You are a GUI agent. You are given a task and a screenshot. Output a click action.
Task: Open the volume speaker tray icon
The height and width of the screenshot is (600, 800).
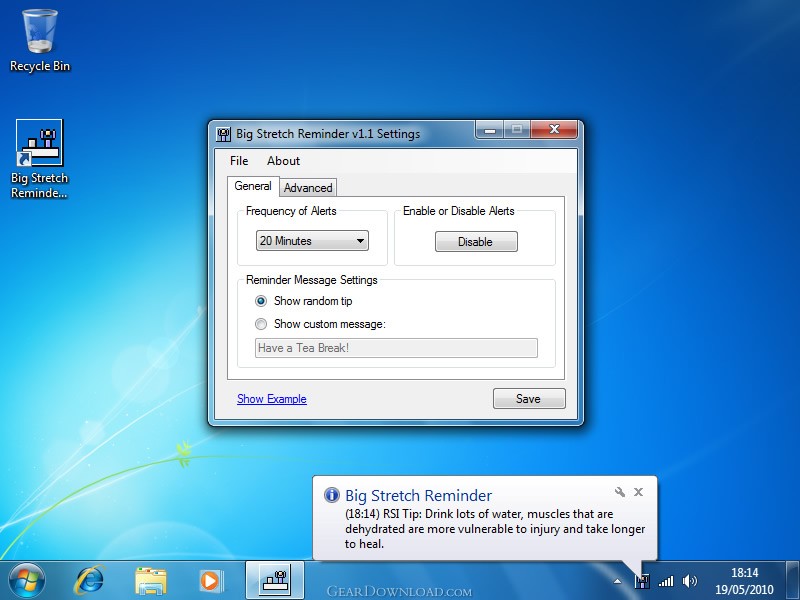[689, 581]
